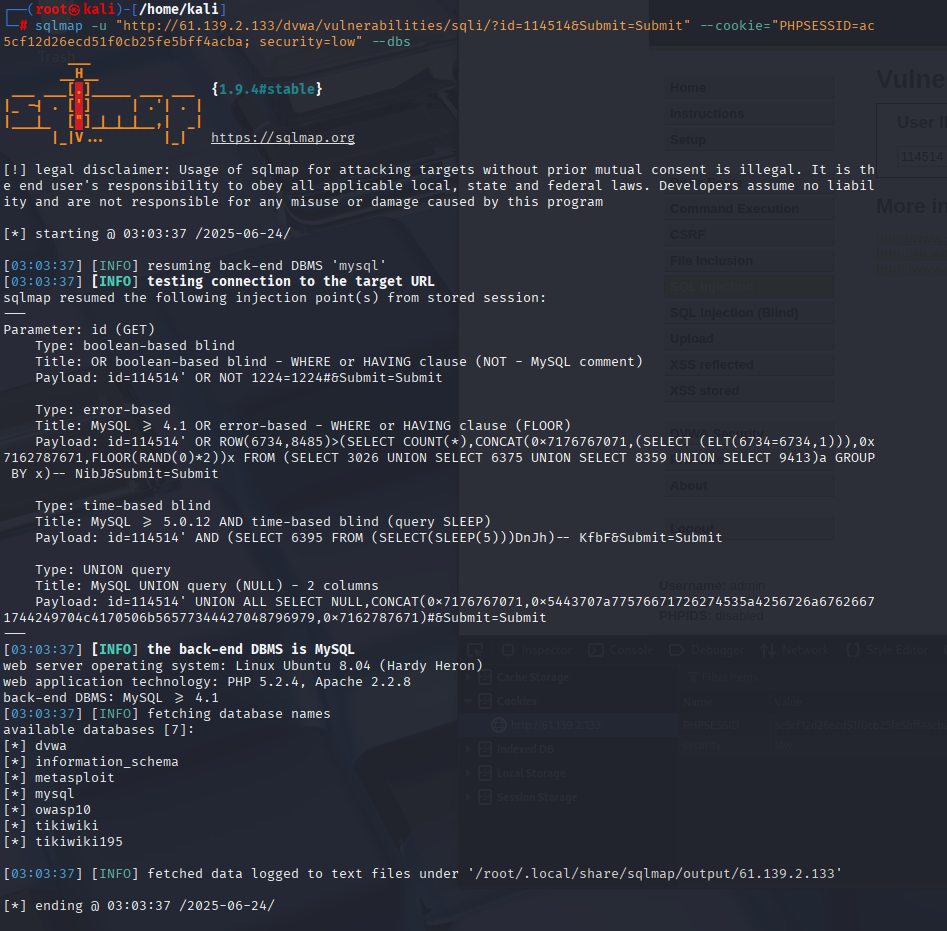947x931 pixels.
Task: Switch to the Console tab in devtools
Action: coord(621,650)
